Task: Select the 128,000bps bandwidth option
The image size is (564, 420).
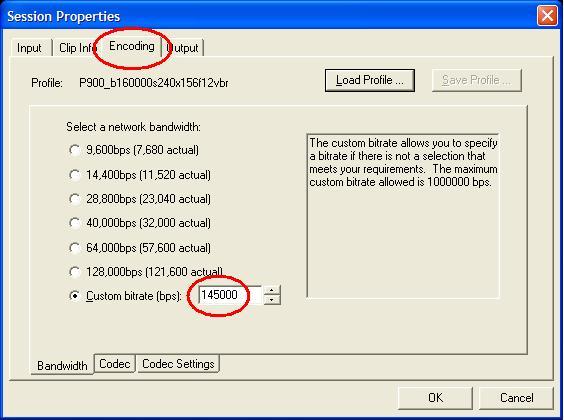Action: (x=75, y=272)
